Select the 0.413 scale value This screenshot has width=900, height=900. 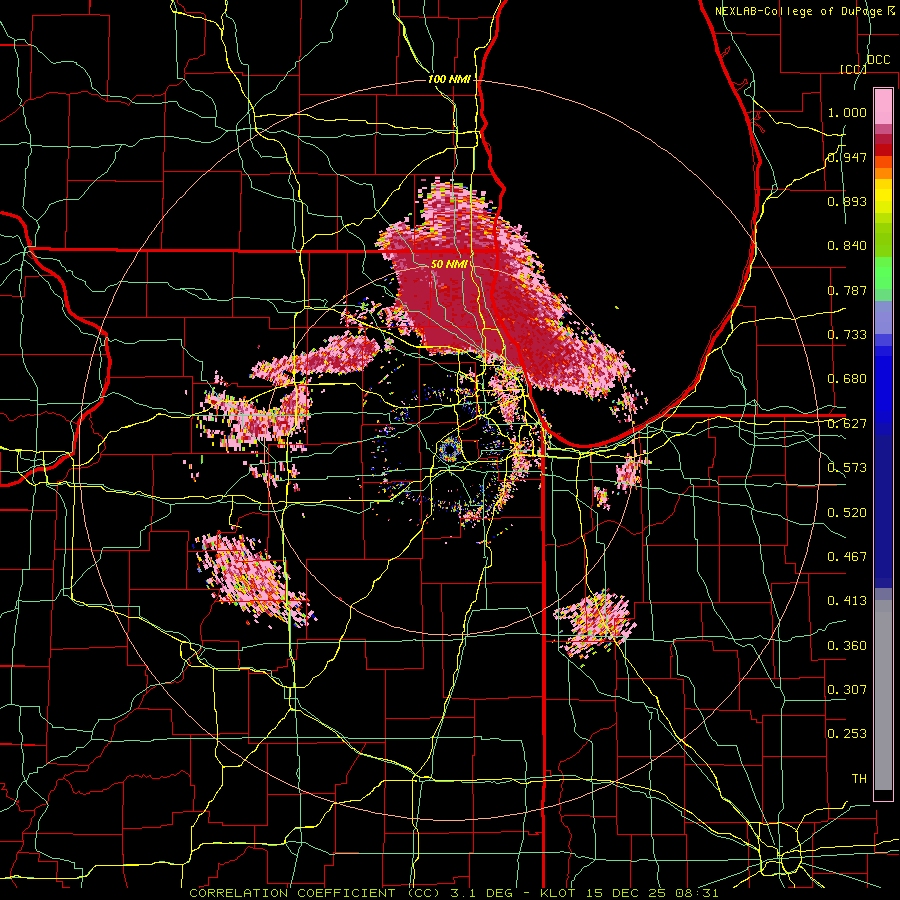847,601
